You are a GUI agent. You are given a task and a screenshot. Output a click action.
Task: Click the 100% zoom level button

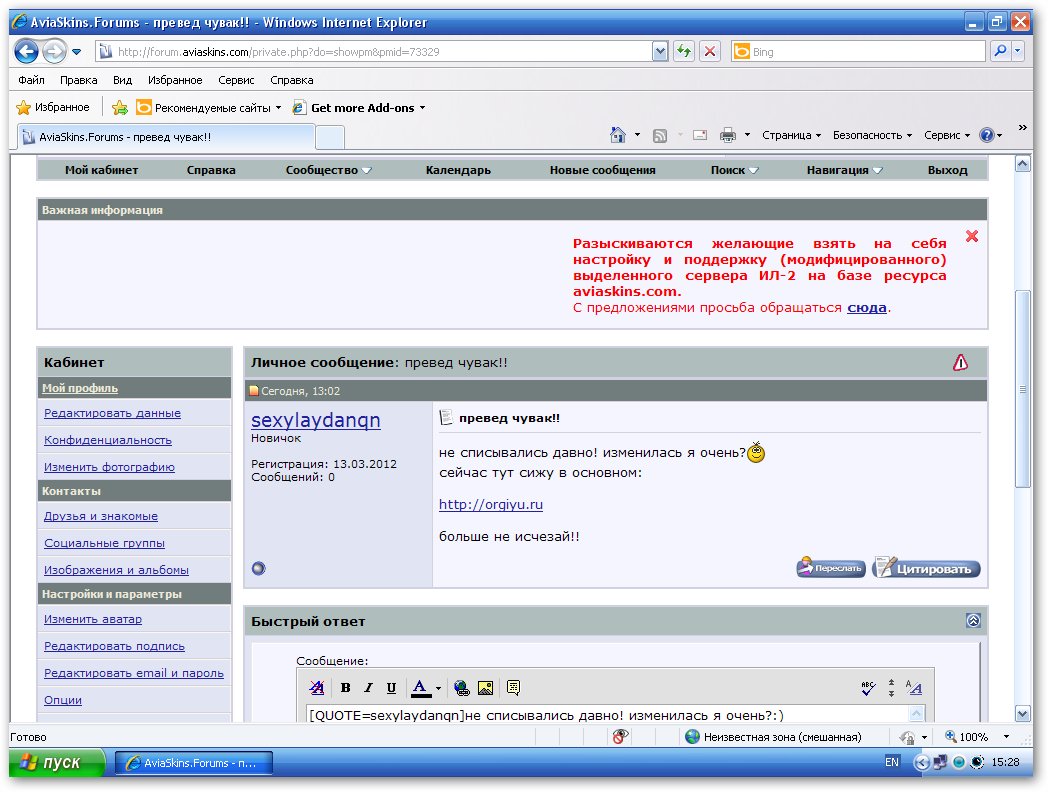(966, 737)
